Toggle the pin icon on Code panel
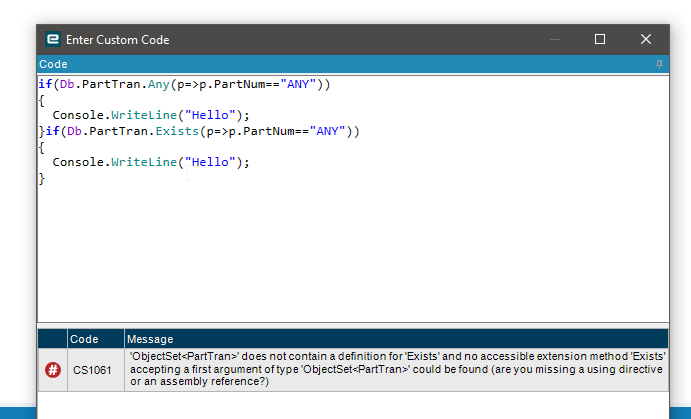 point(659,64)
